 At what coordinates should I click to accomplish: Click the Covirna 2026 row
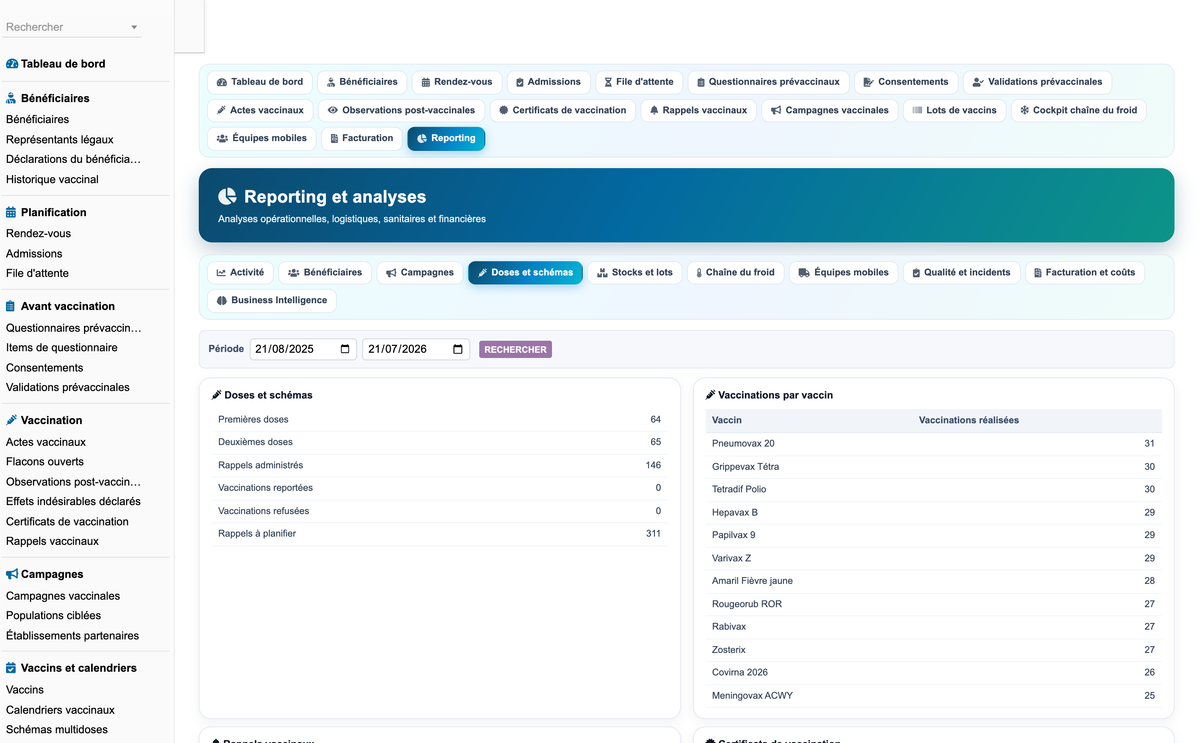[933, 672]
